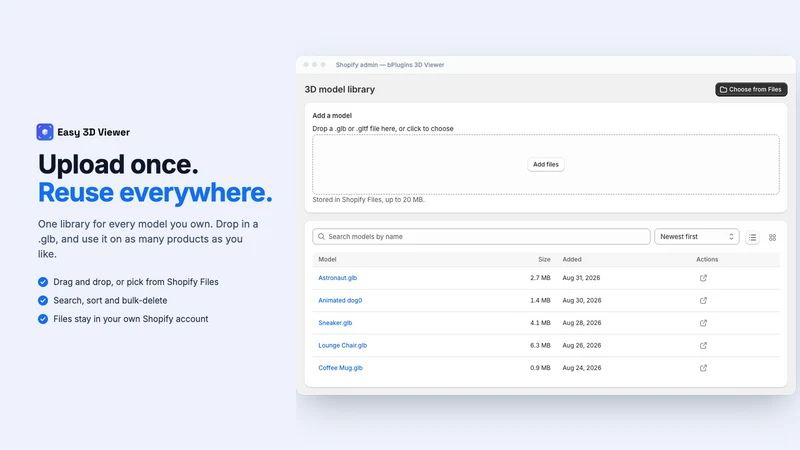Viewport: 800px width, 450px height.
Task: Click the Choose from Files button
Action: click(x=751, y=89)
